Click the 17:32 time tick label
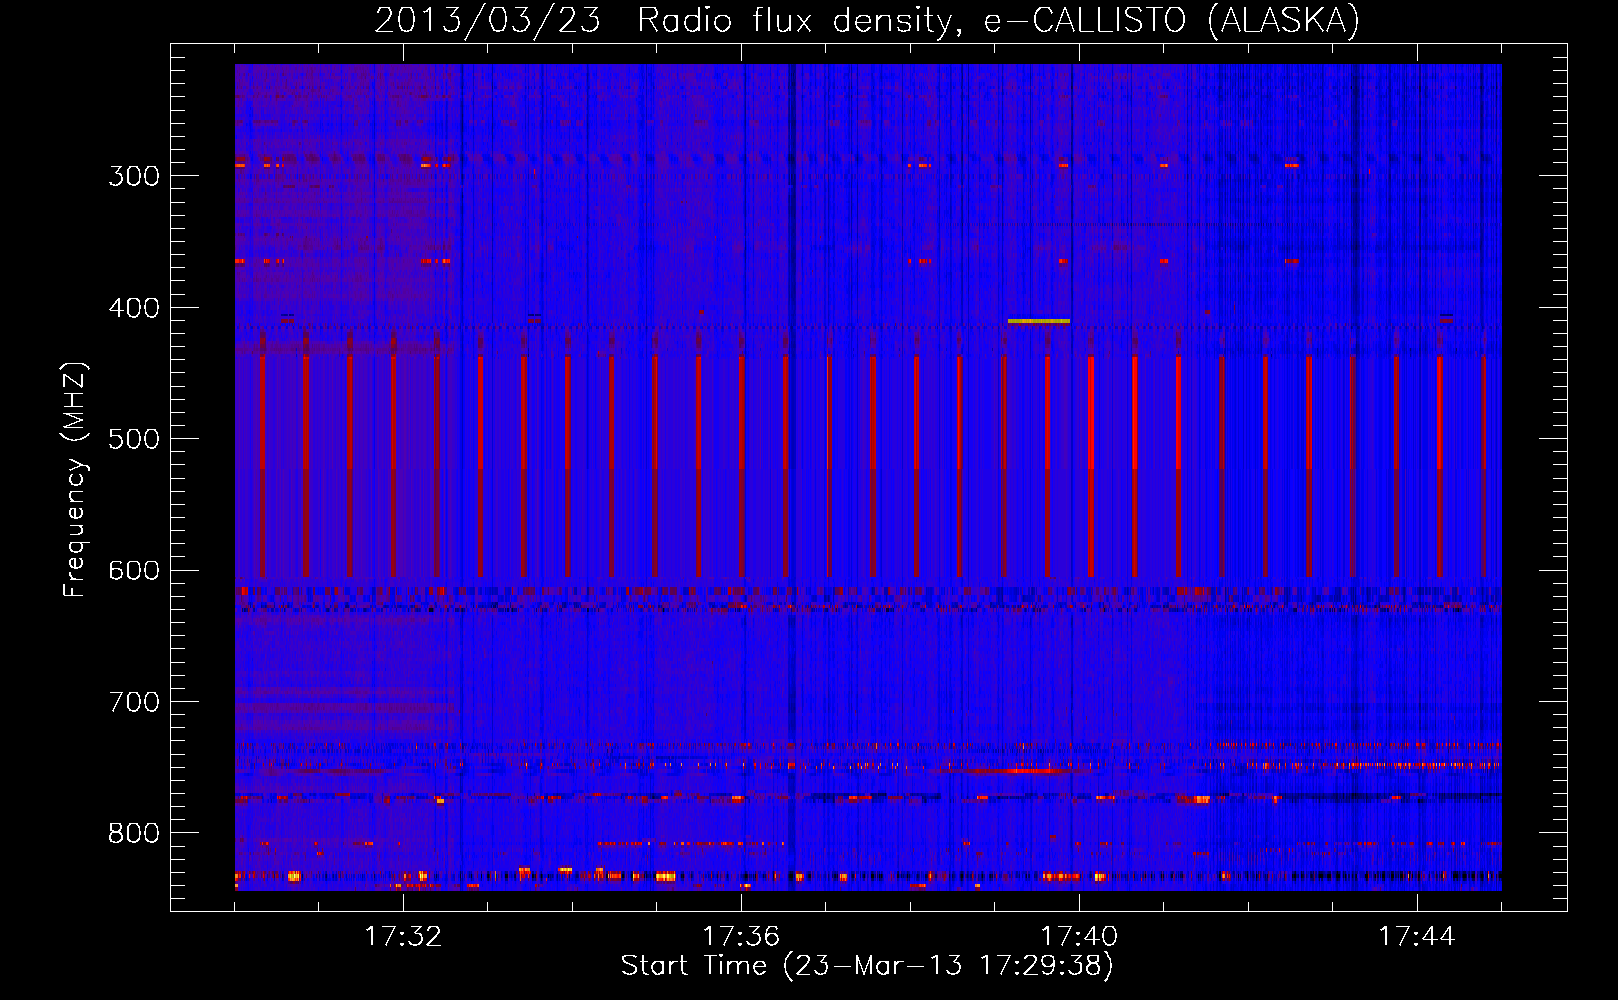Image resolution: width=1618 pixels, height=1000 pixels. click(403, 937)
